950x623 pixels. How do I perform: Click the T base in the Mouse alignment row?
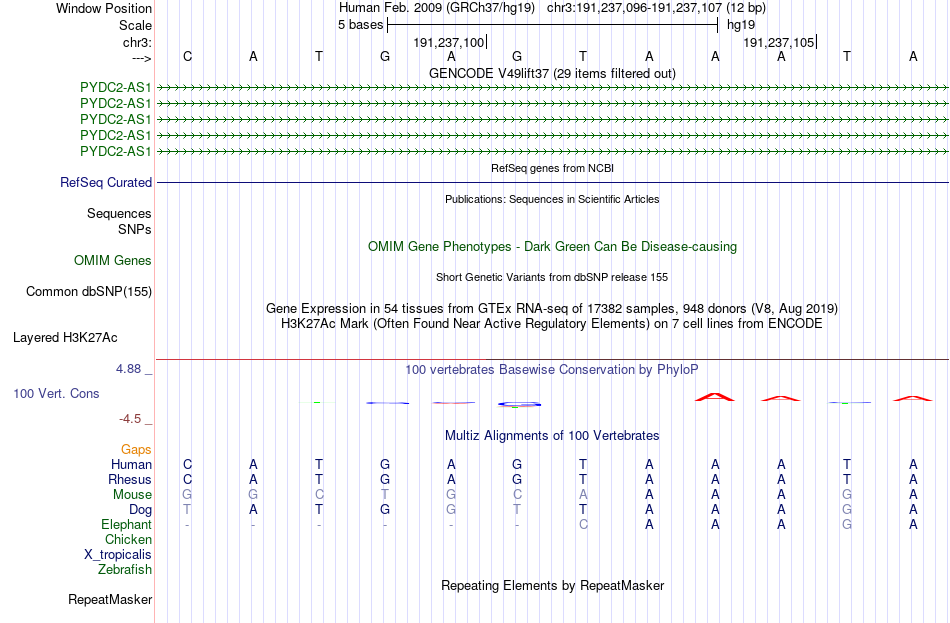[385, 495]
